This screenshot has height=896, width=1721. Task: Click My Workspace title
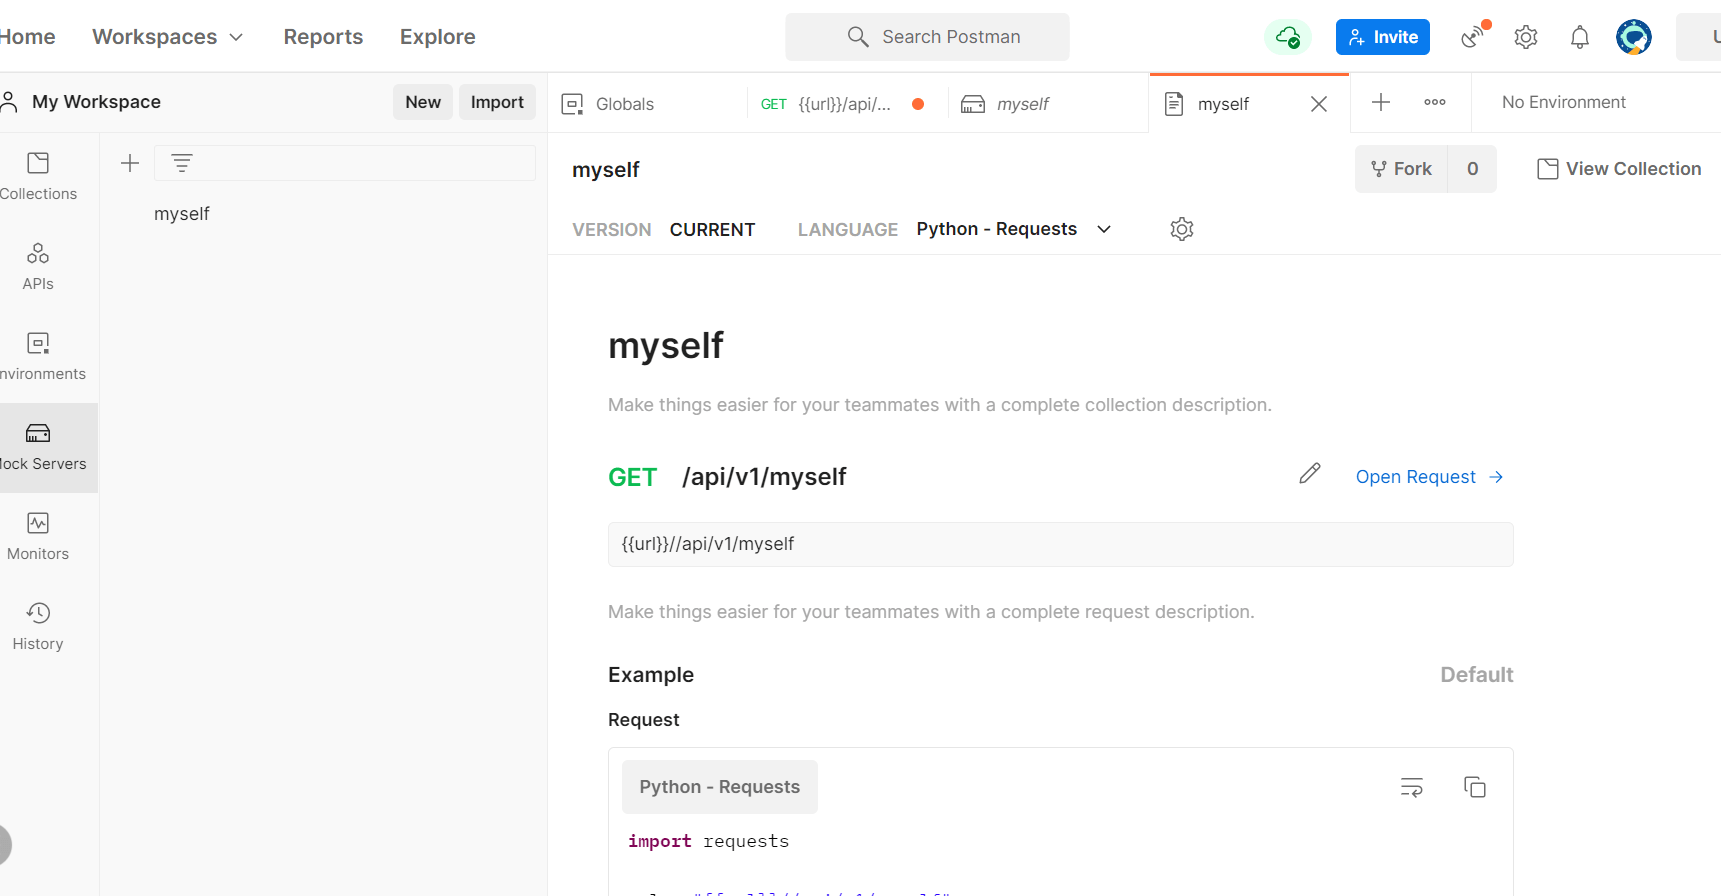[96, 102]
